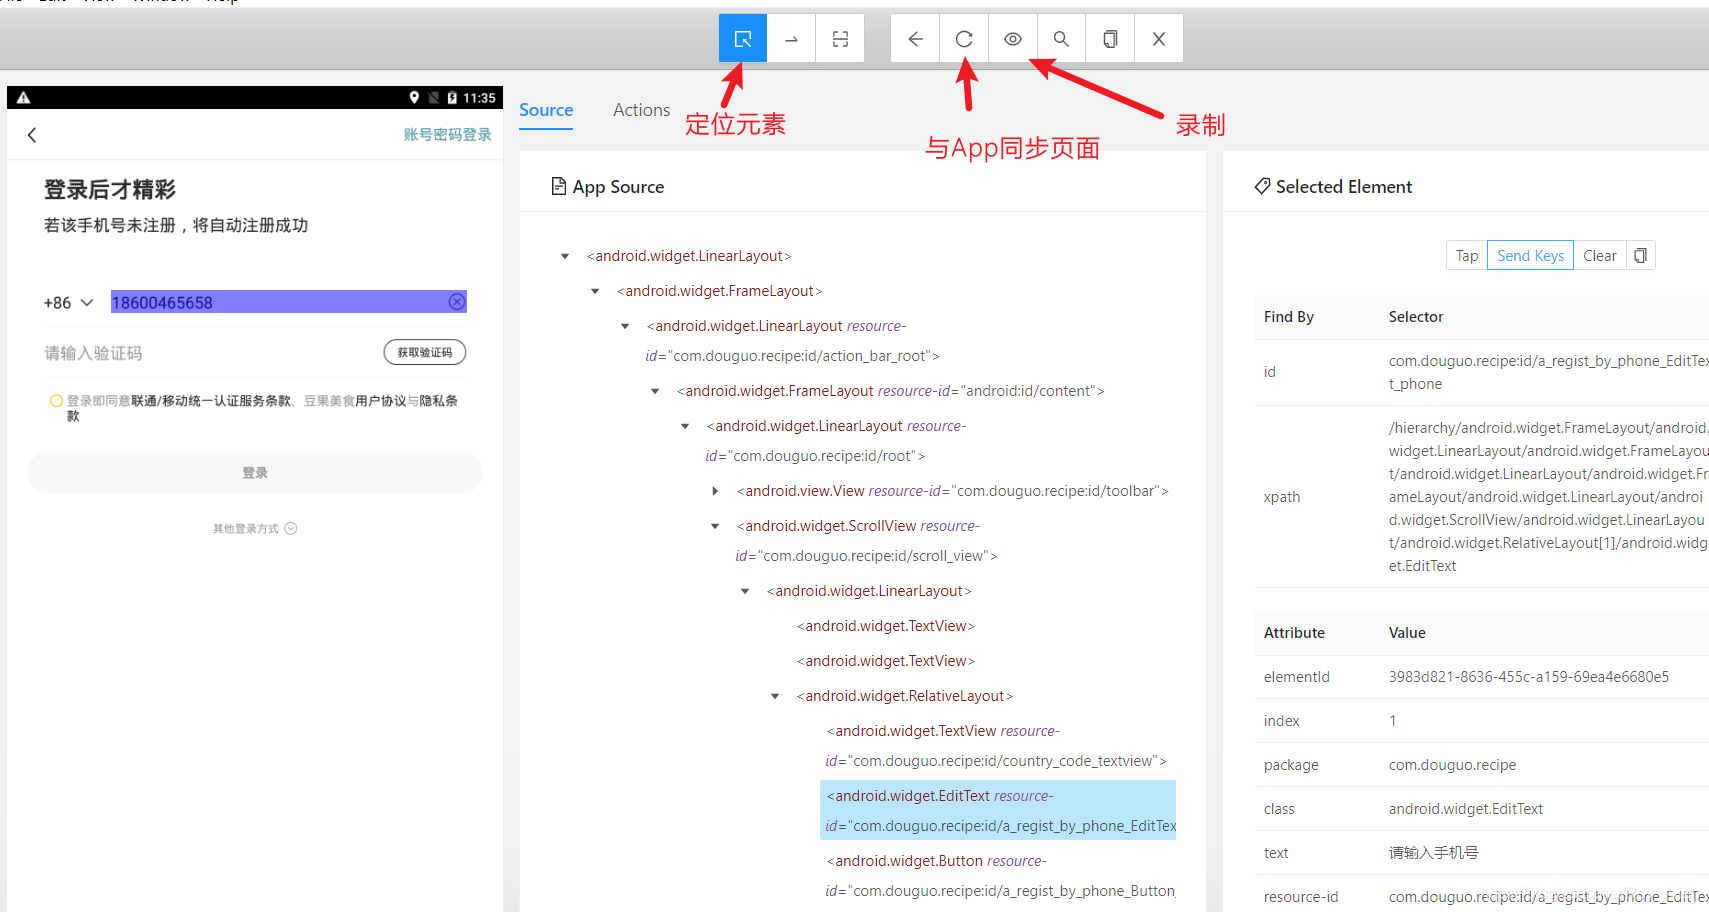Open the +86 country code dropdown
This screenshot has width=1709, height=912.
[x=68, y=303]
